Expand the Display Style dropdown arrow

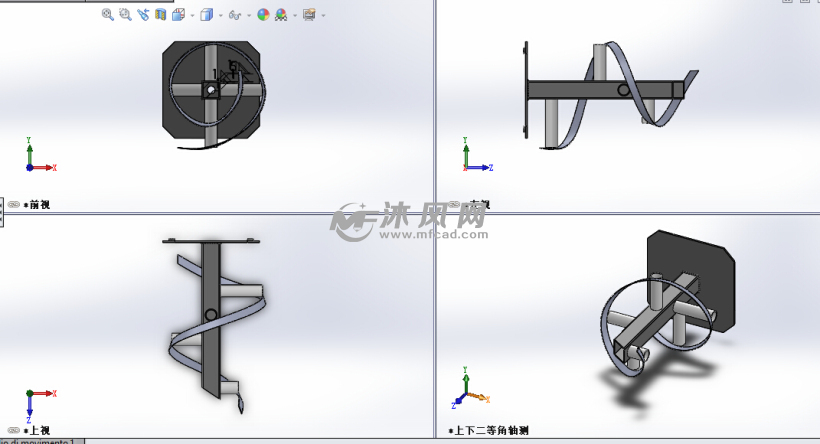click(x=221, y=15)
